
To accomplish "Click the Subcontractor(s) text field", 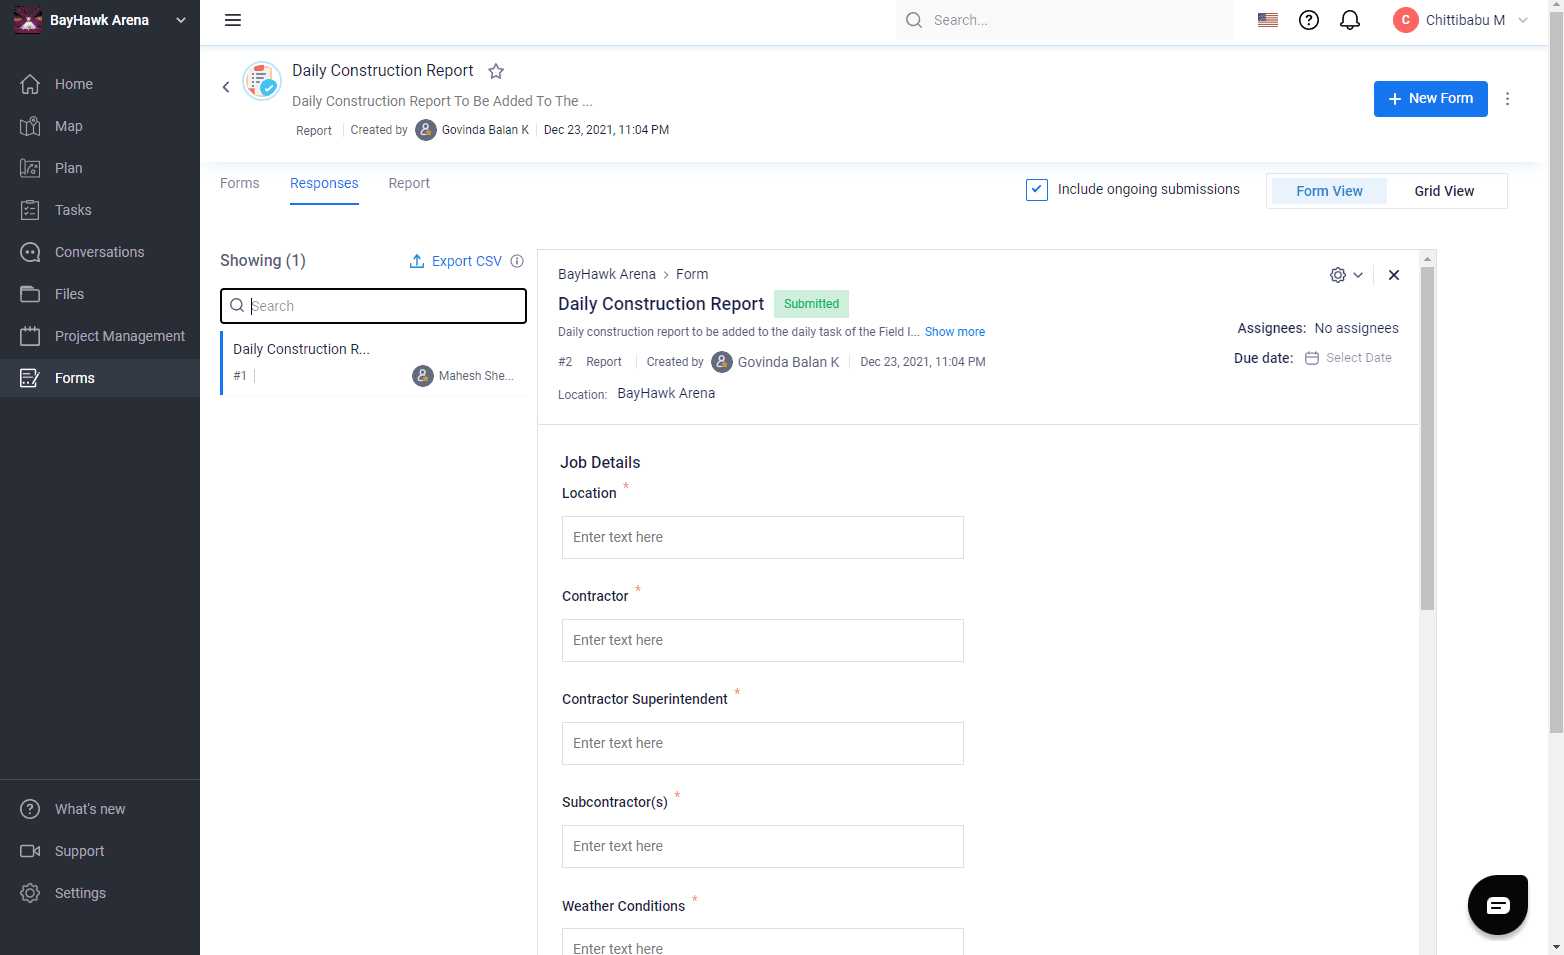I will (x=763, y=847).
